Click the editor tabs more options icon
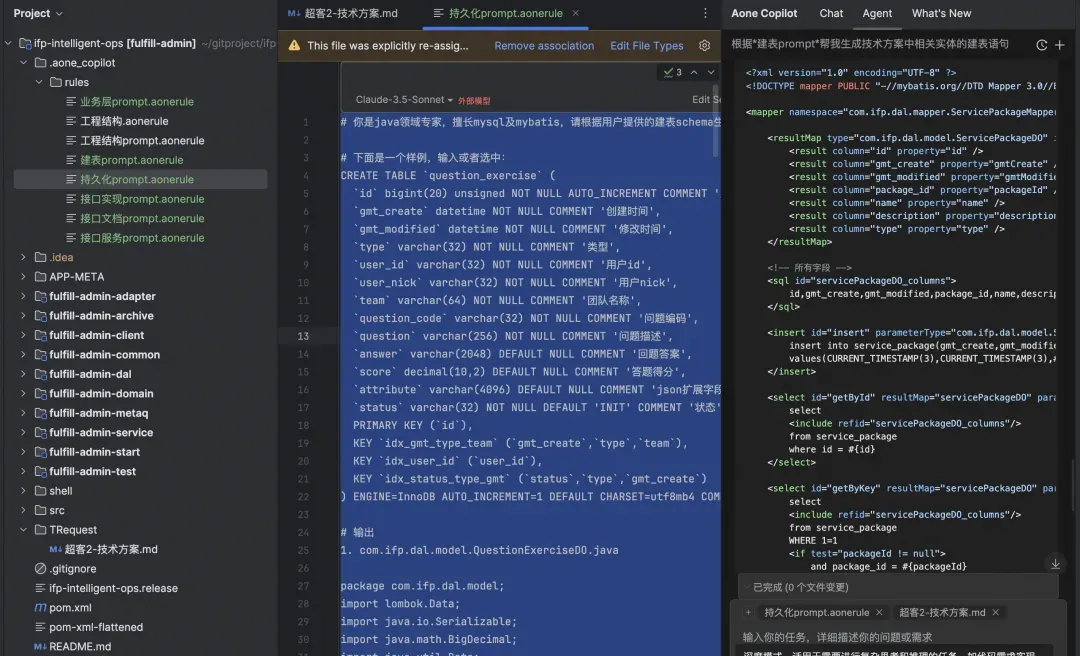Screen dimensions: 1080x656 tap(705, 13)
